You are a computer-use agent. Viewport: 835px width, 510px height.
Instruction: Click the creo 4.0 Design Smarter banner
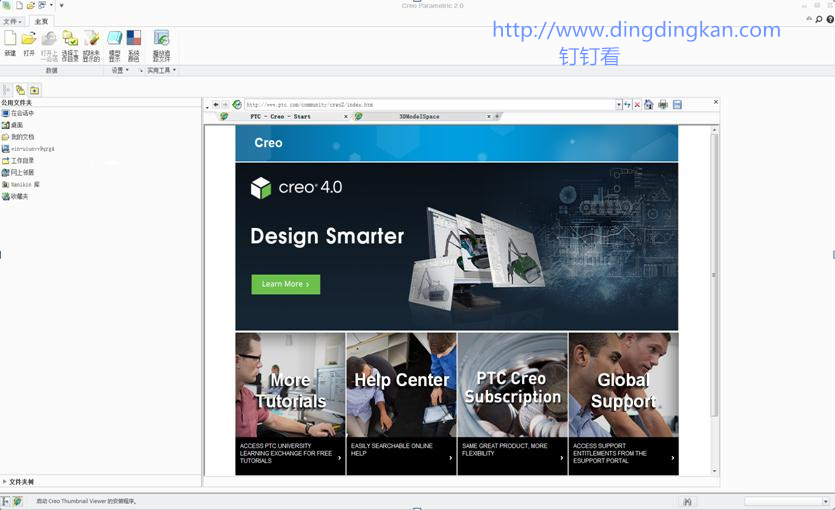click(x=457, y=247)
